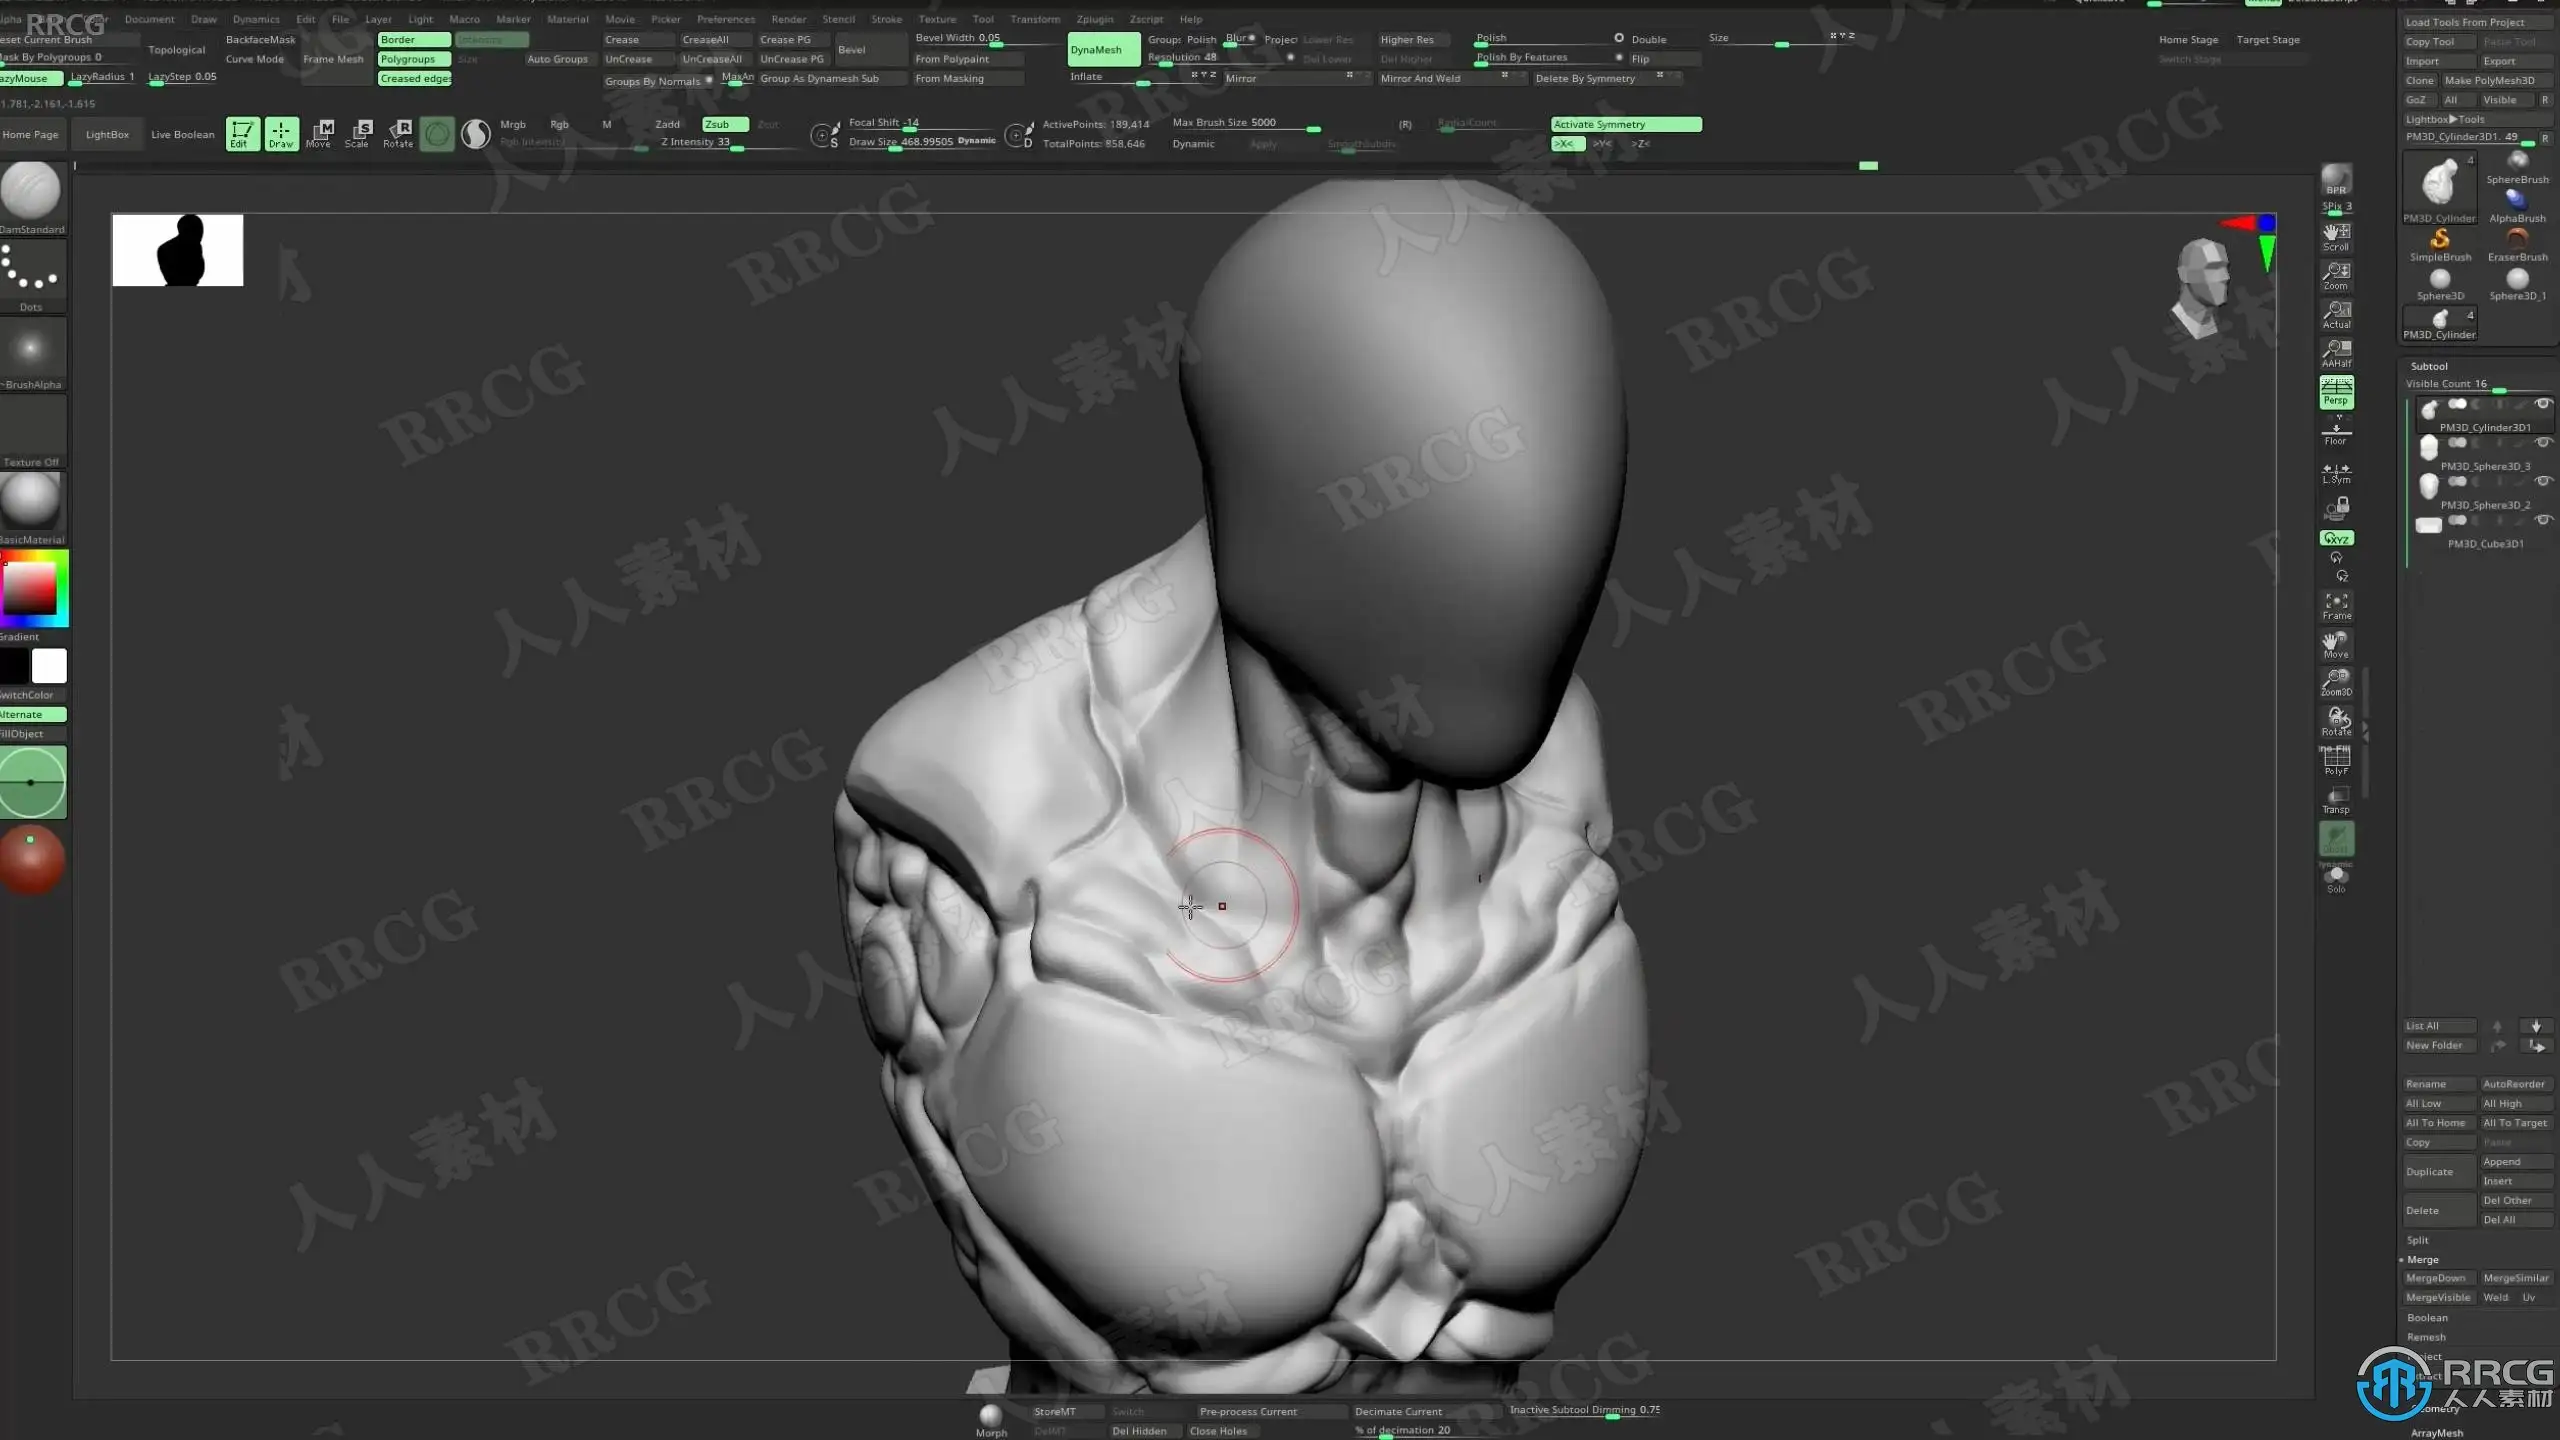Expand the Subtool palette header
This screenshot has height=1440, width=2560.
click(x=2429, y=366)
